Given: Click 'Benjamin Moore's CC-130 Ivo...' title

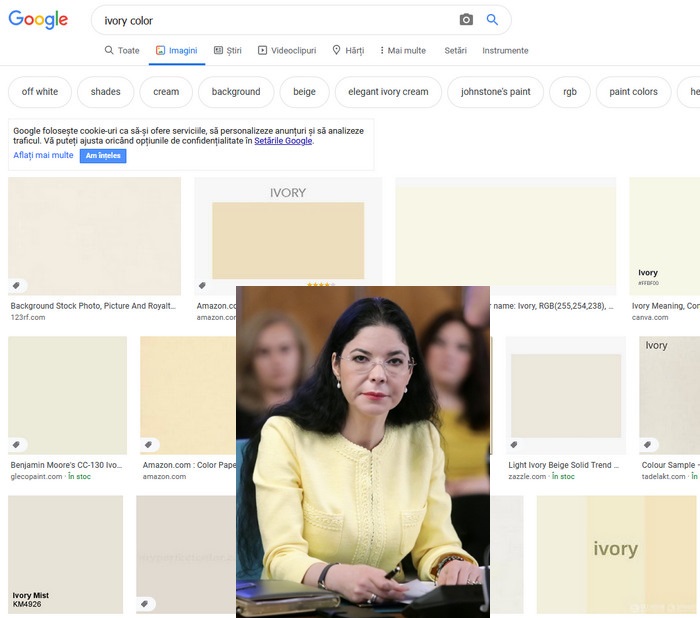Looking at the screenshot, I should [x=66, y=465].
